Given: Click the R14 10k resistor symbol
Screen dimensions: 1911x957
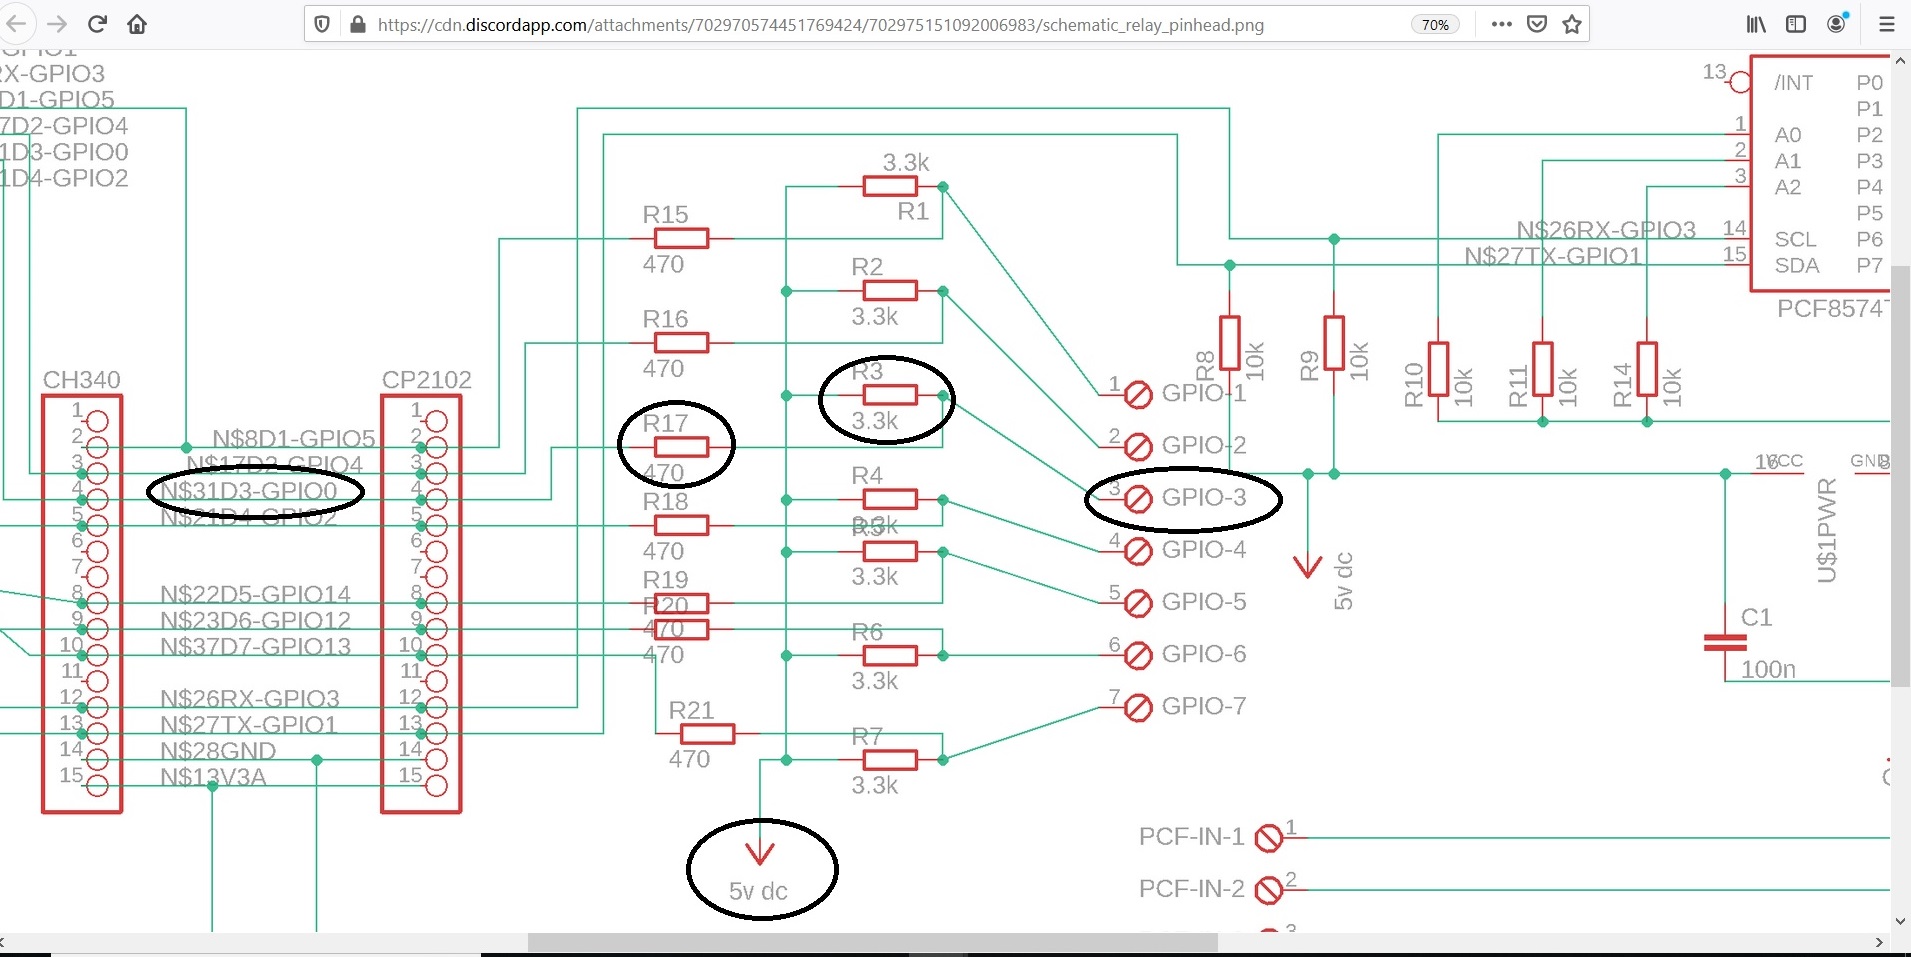Looking at the screenshot, I should [1647, 369].
